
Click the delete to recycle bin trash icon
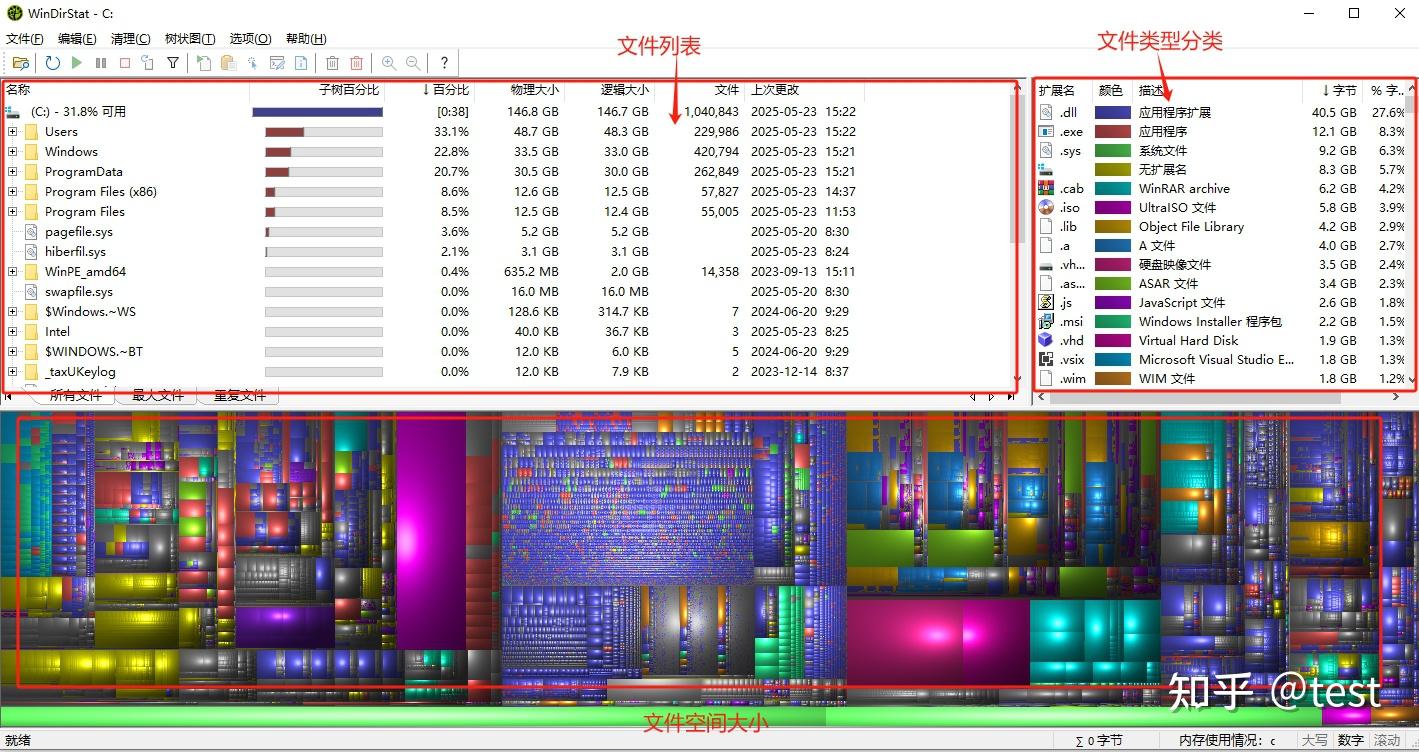pos(333,62)
